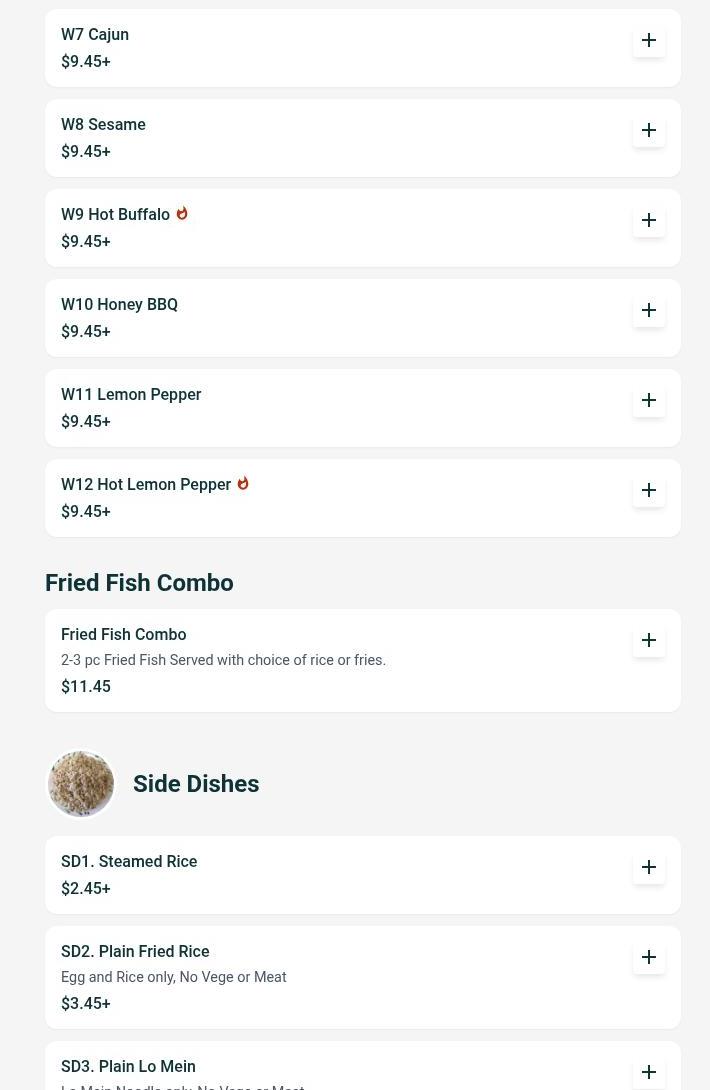Screen dimensions: 710x1090
Task: Add SD1. Steamed Rice side
Action: click(649, 867)
